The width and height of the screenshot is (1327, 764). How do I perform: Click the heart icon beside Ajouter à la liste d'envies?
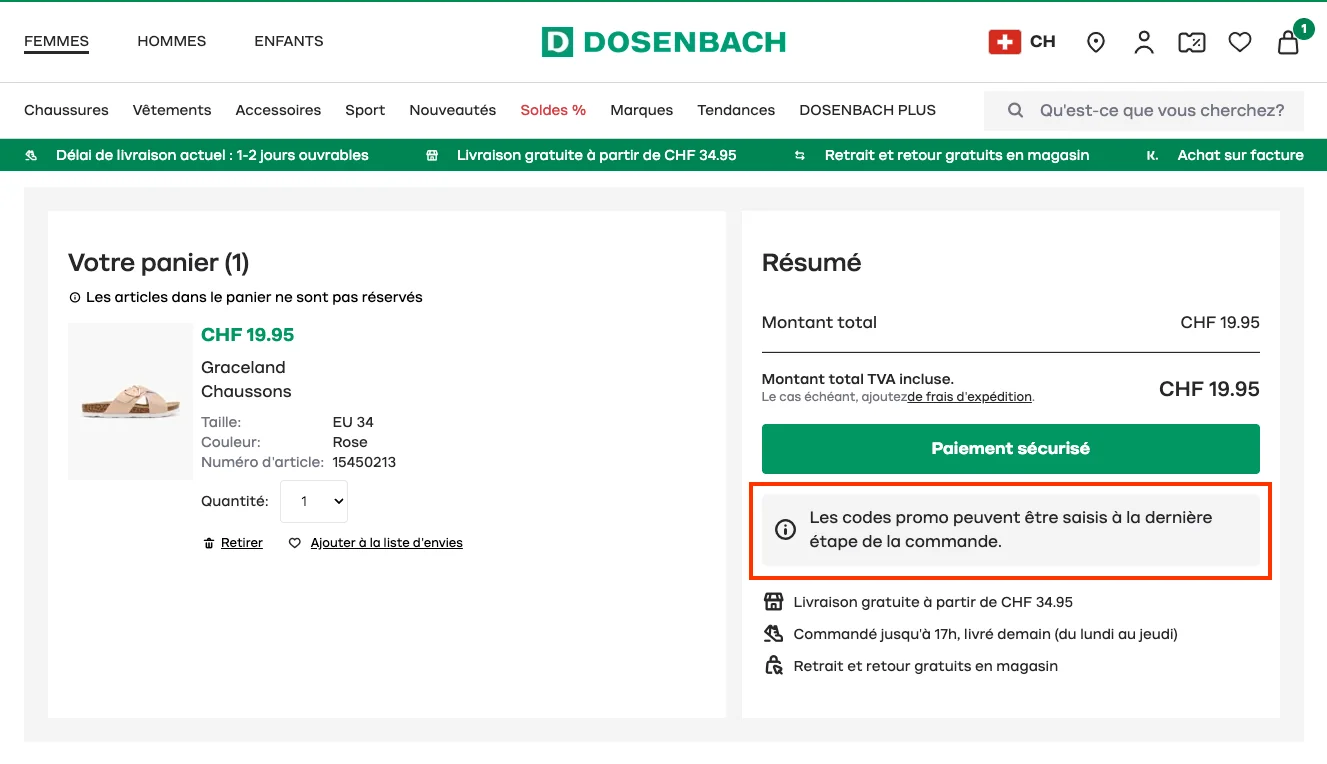click(x=295, y=543)
